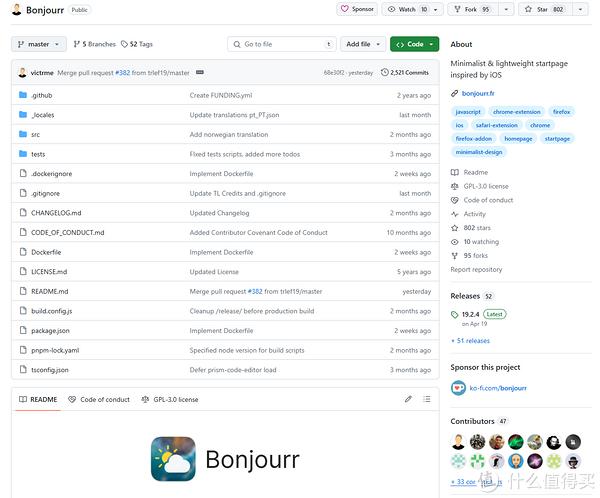Open CODE_OF_CONDUCT.md file
The image size is (600, 498).
pyautogui.click(x=67, y=232)
